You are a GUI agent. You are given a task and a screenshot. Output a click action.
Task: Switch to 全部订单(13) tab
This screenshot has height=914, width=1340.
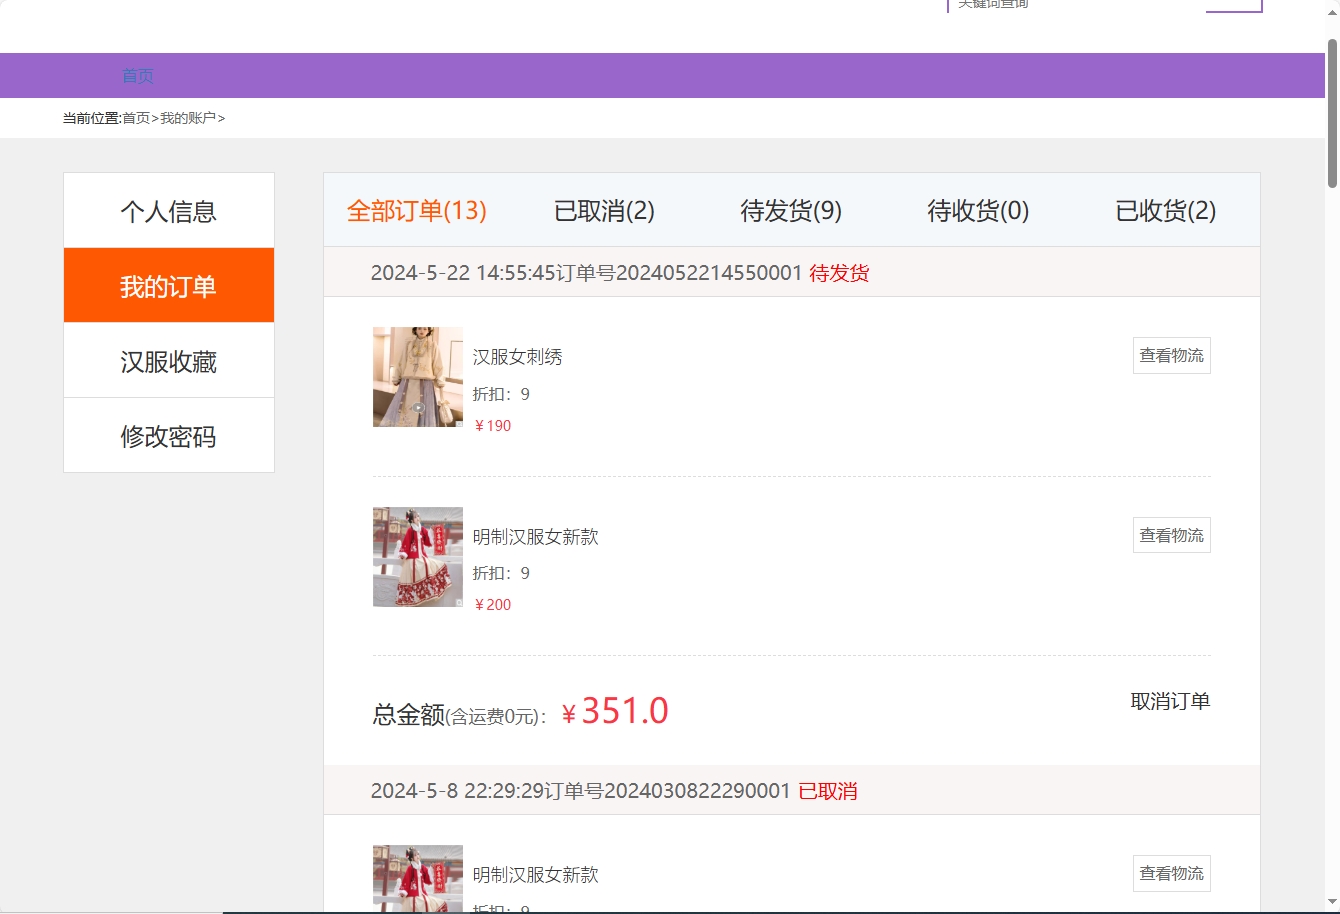tap(416, 211)
